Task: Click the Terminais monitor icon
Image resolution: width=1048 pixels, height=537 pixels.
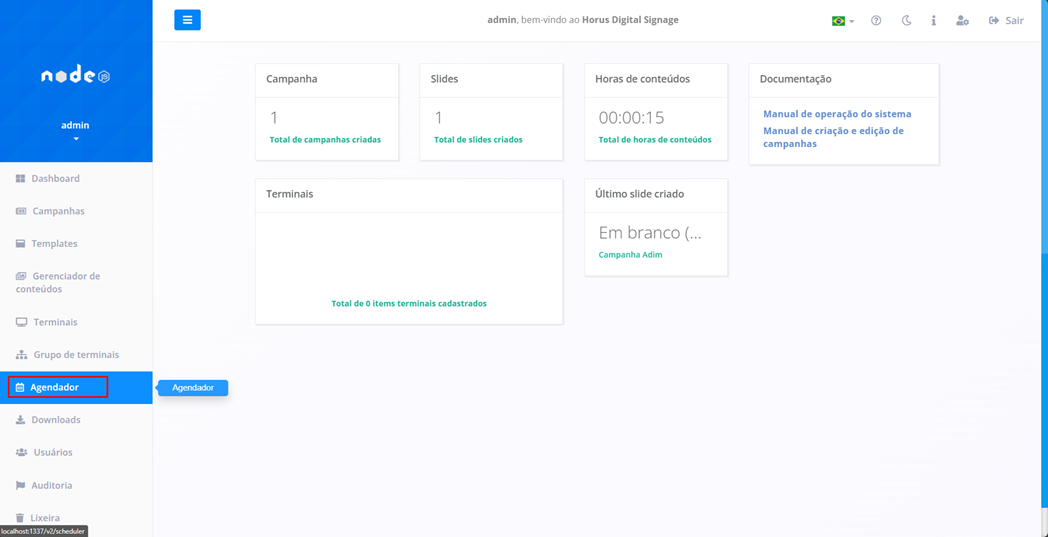Action: [x=21, y=322]
